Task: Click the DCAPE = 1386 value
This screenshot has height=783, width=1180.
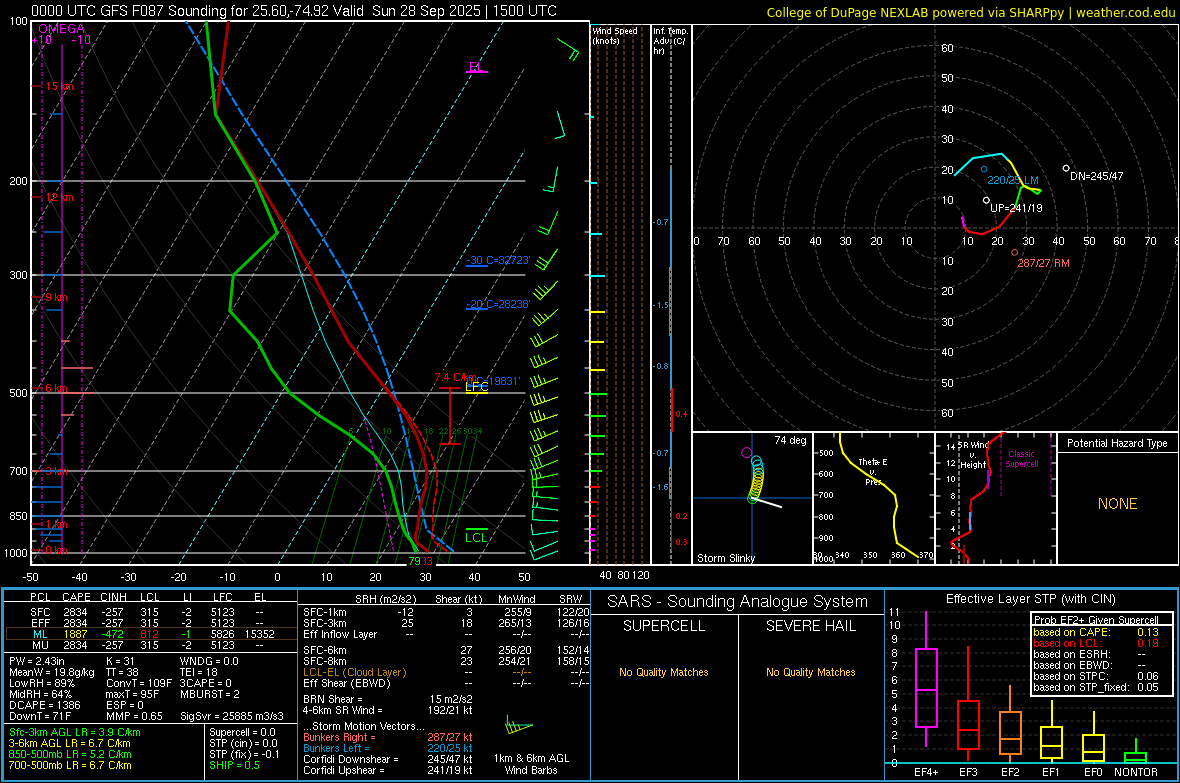Action: point(44,705)
